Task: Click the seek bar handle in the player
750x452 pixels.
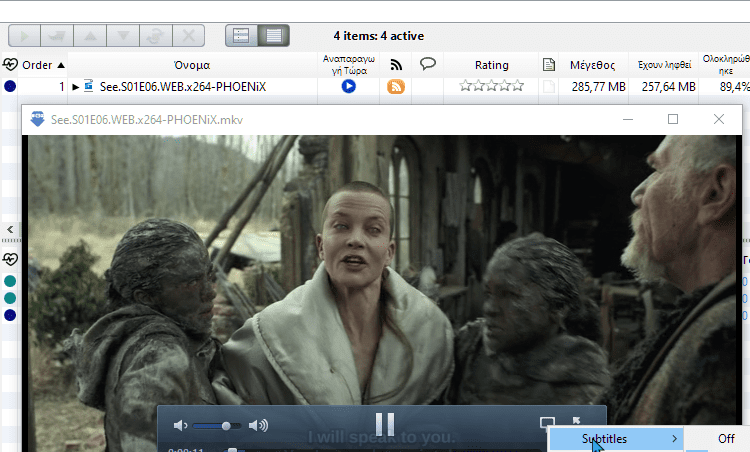Action: [232, 450]
